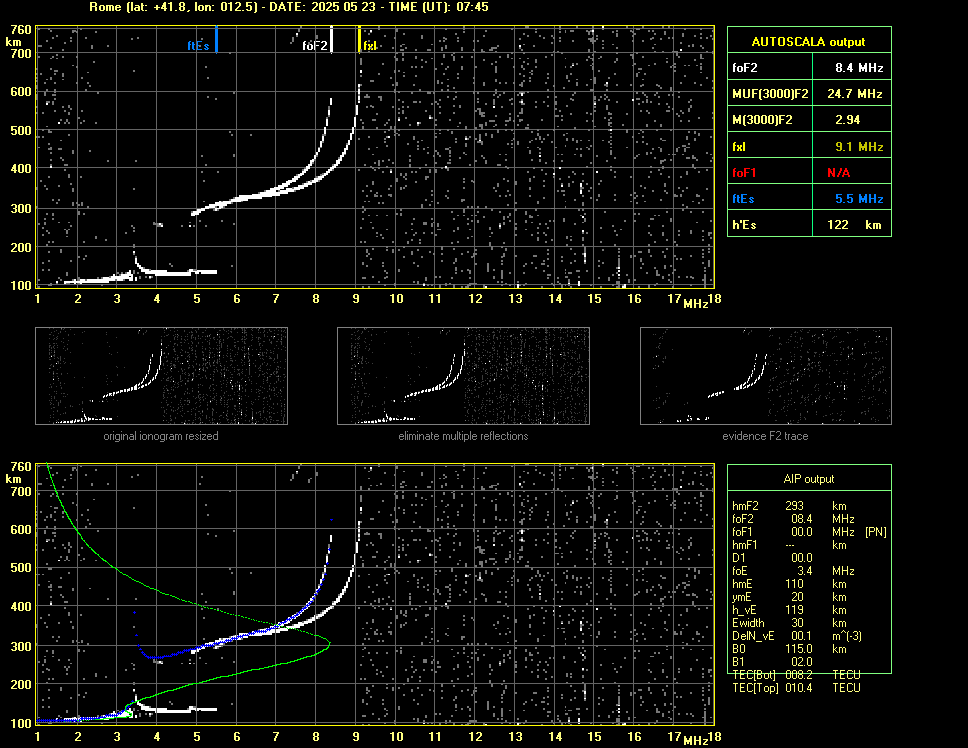
Task: Open the evidence F2 trace thumbnail
Action: (766, 376)
